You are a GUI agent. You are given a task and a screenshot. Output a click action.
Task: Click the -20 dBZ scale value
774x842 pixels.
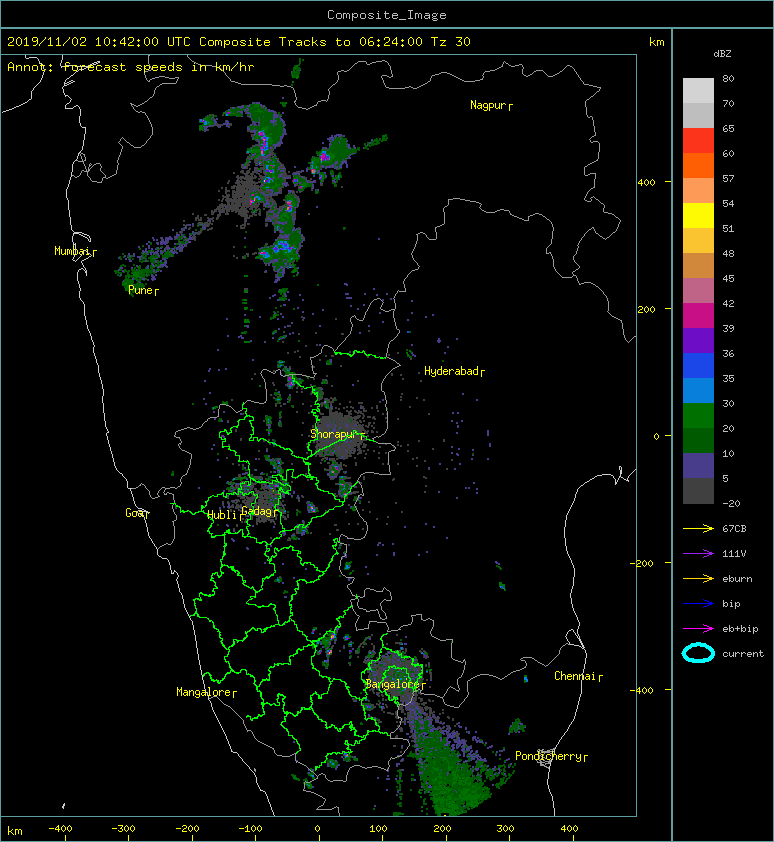tap(731, 503)
